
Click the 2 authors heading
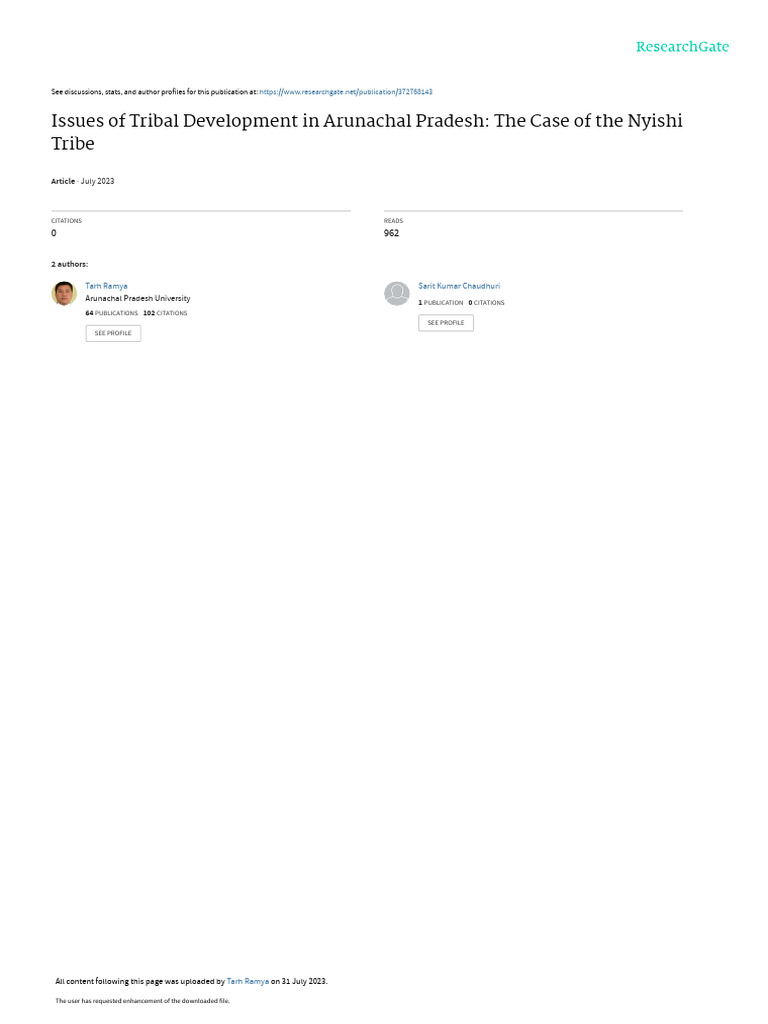coord(69,264)
